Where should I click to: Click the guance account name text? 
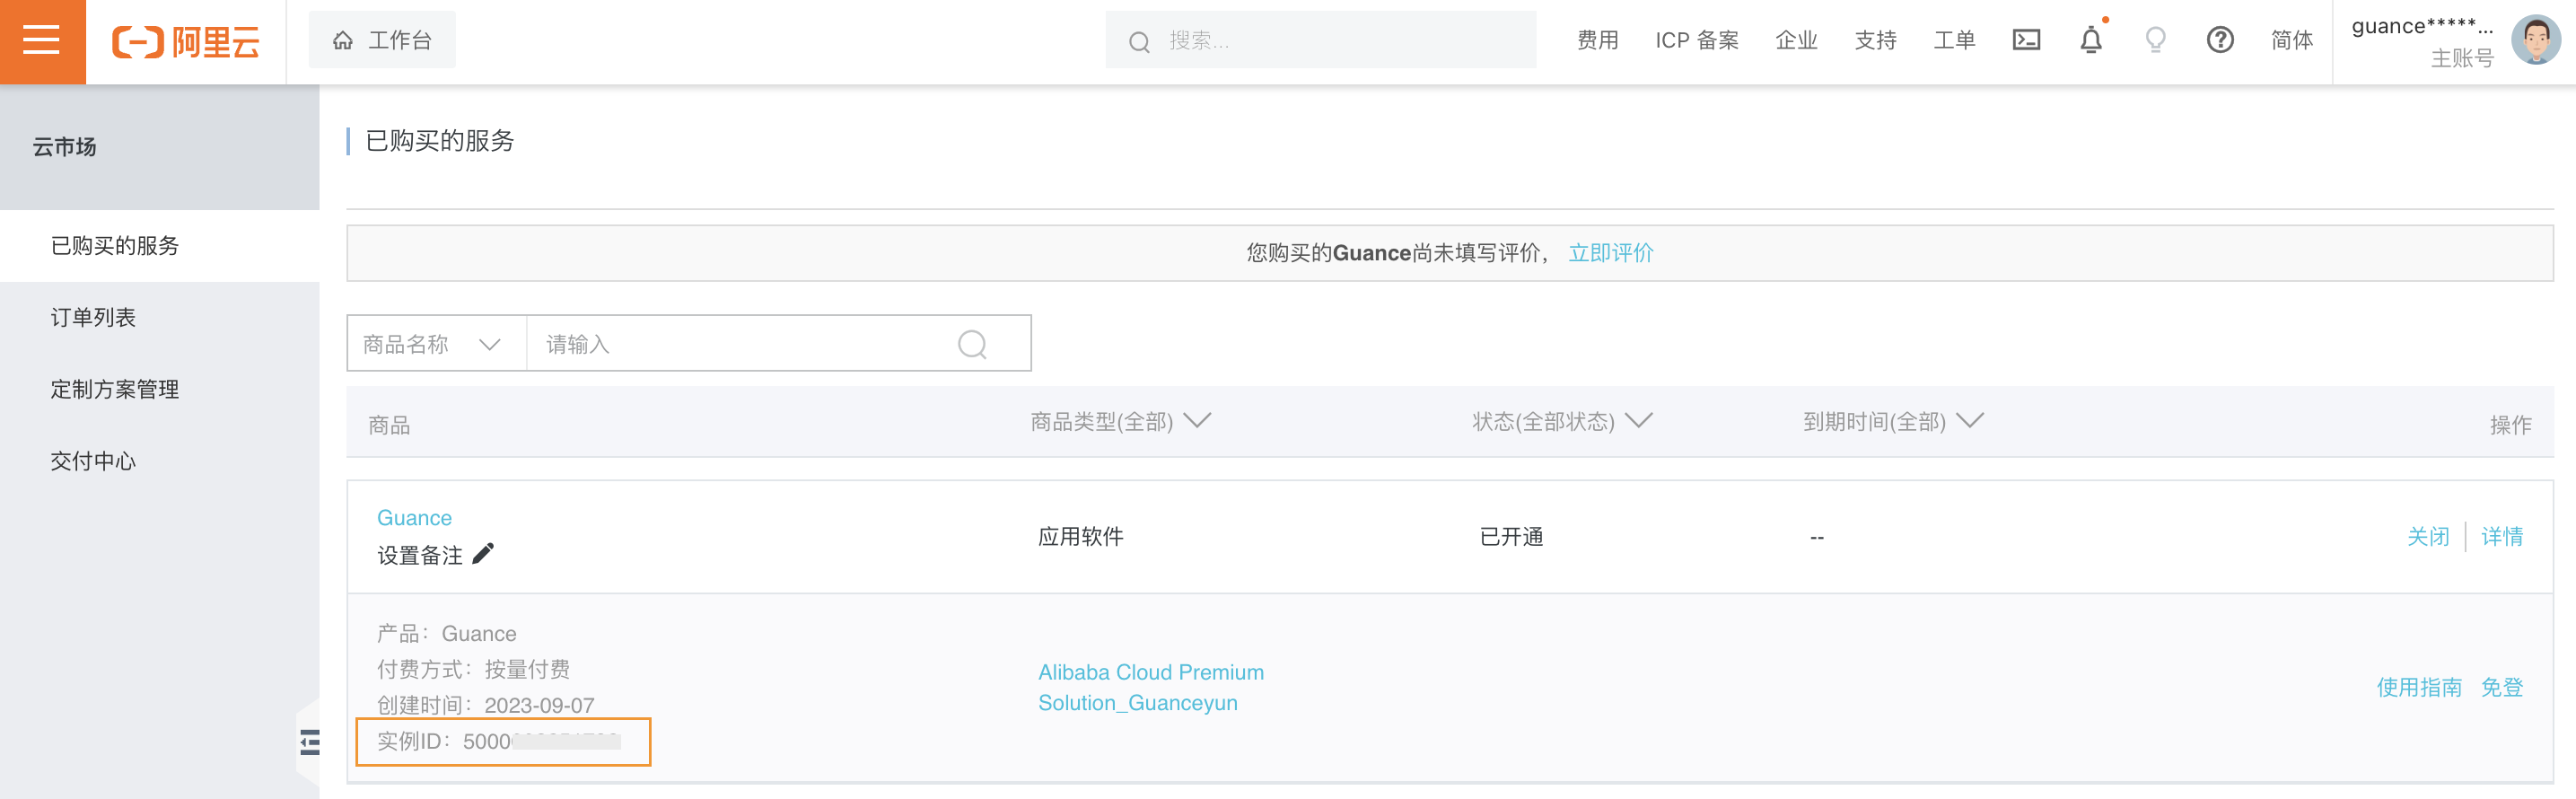click(x=2422, y=27)
